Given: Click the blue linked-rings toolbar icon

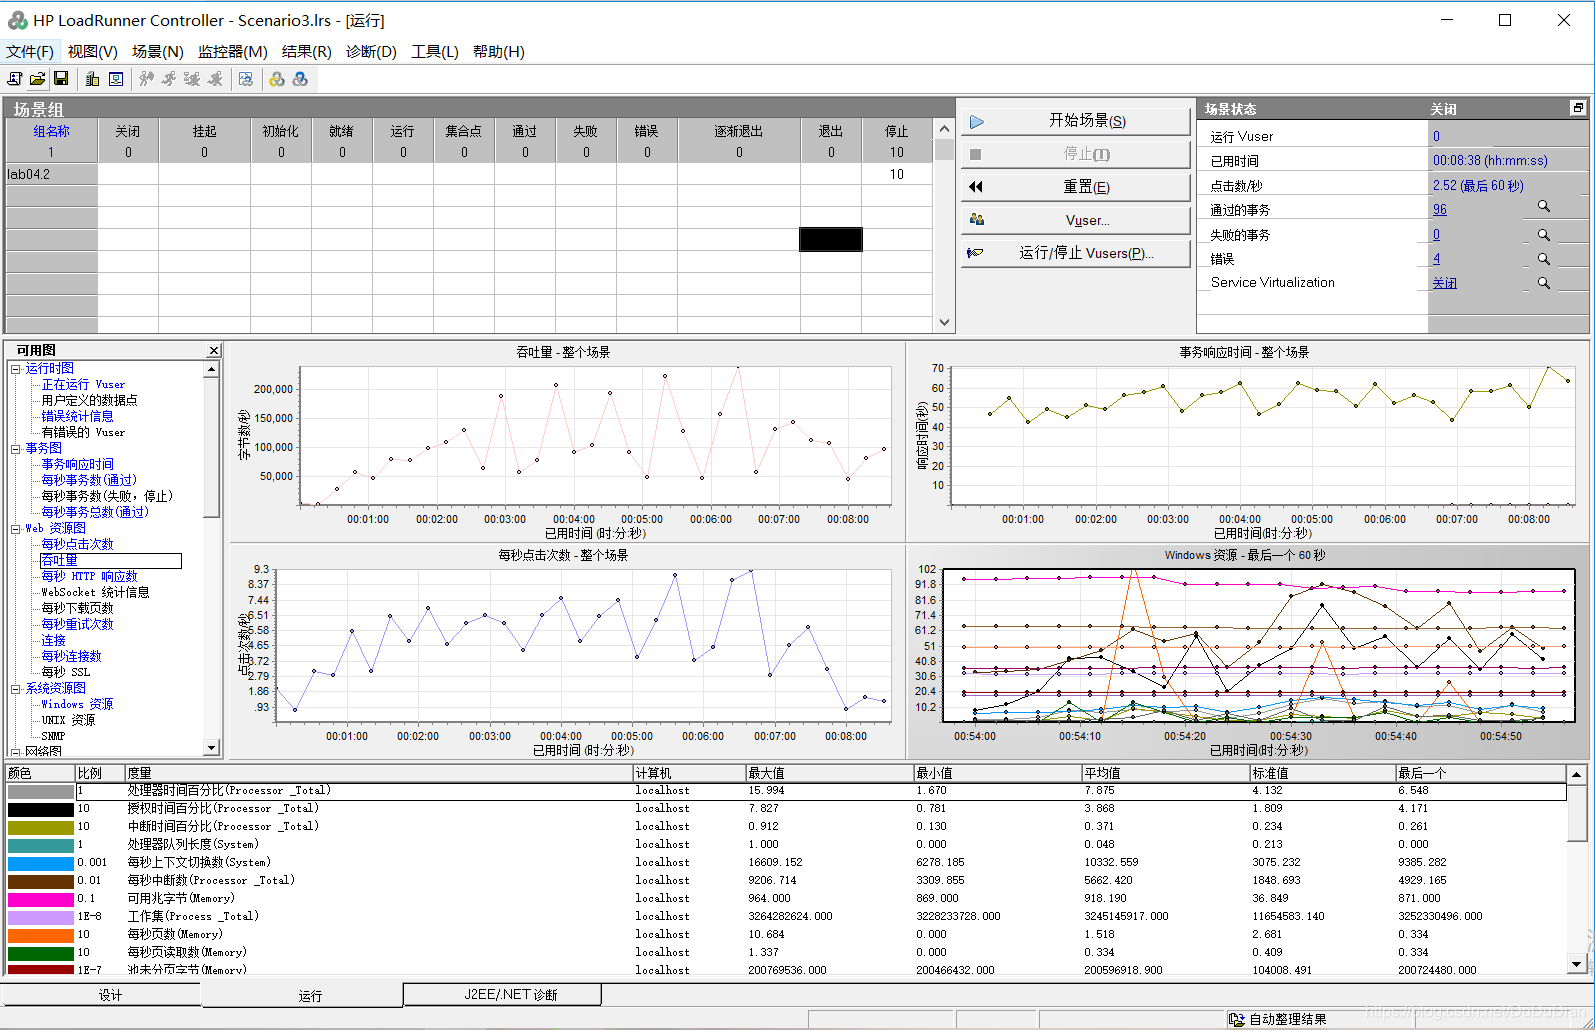Looking at the screenshot, I should (300, 79).
